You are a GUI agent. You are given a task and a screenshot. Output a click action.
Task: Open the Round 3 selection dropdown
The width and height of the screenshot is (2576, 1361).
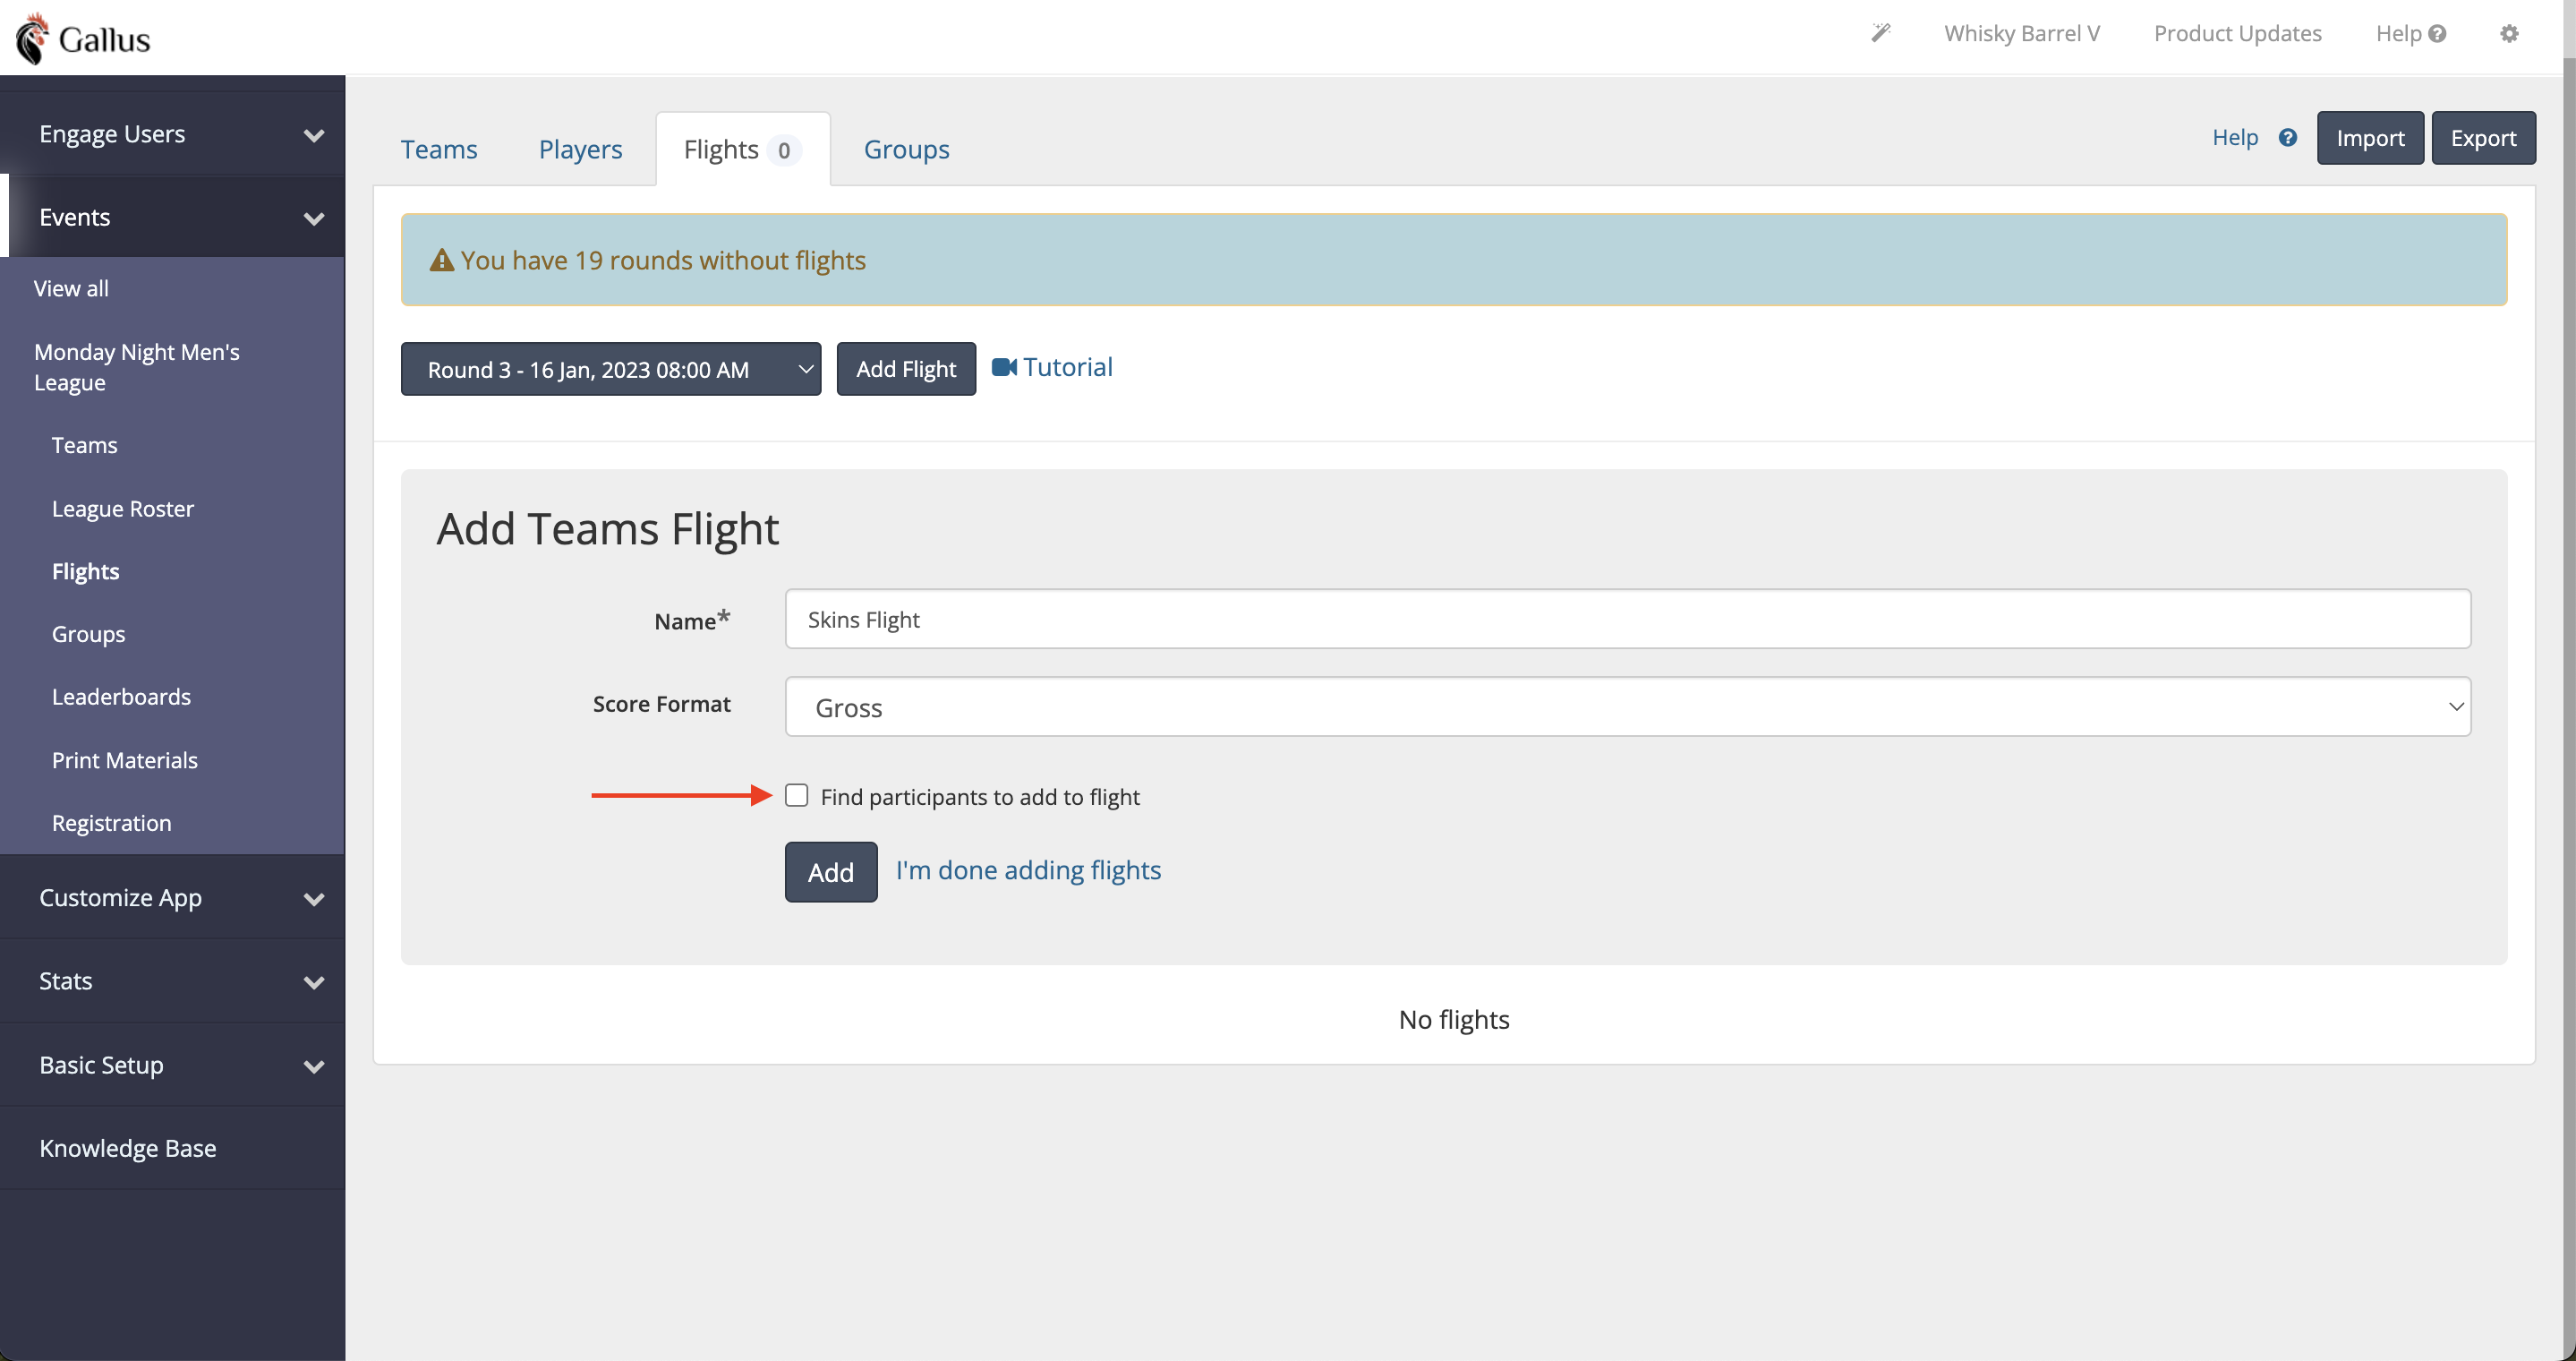tap(611, 369)
